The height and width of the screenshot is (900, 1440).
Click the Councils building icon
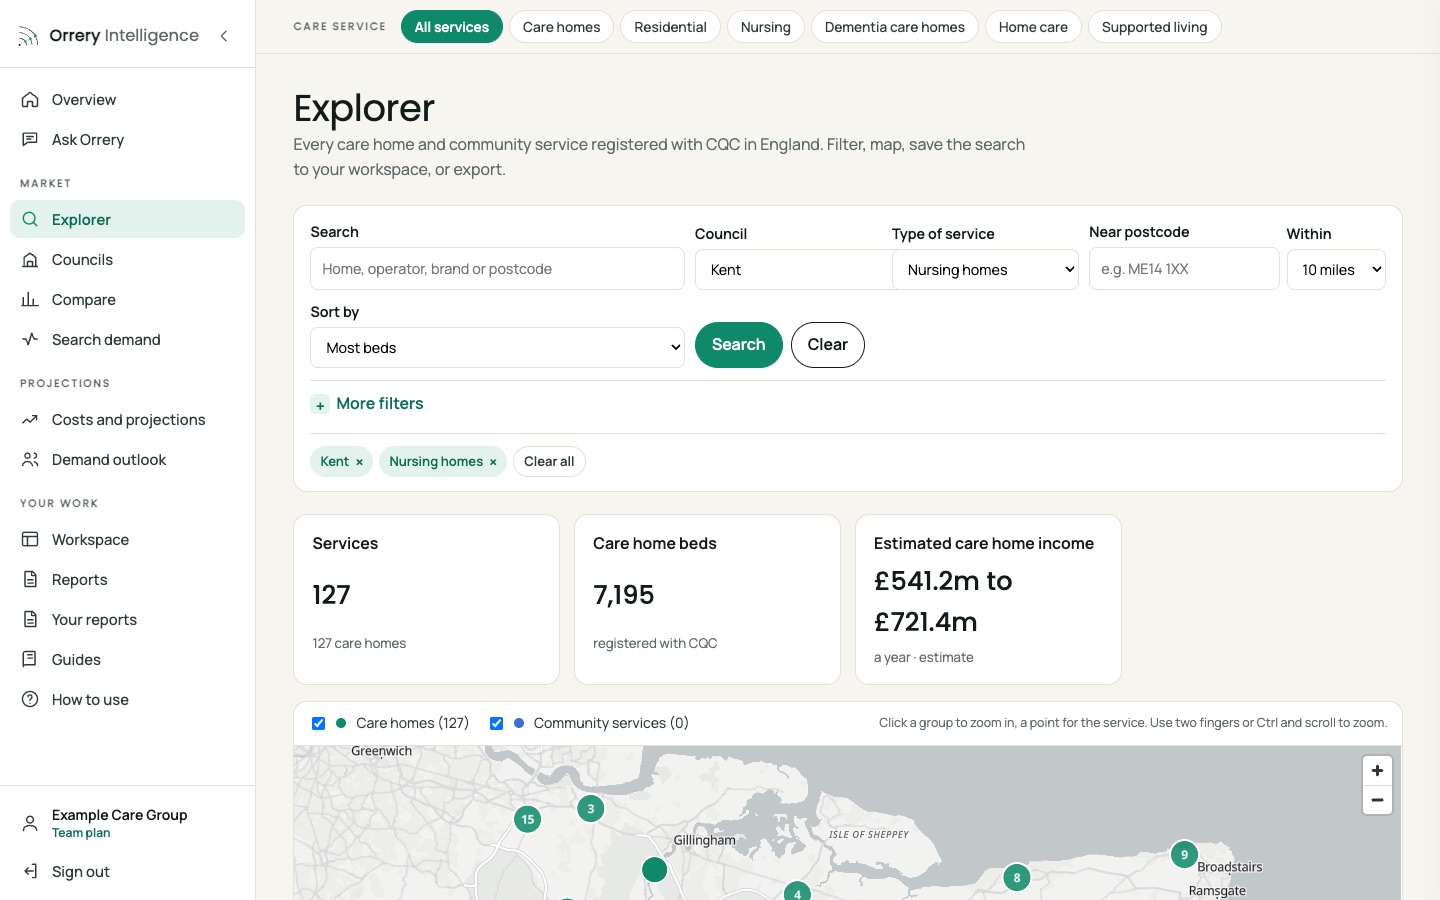pyautogui.click(x=30, y=260)
